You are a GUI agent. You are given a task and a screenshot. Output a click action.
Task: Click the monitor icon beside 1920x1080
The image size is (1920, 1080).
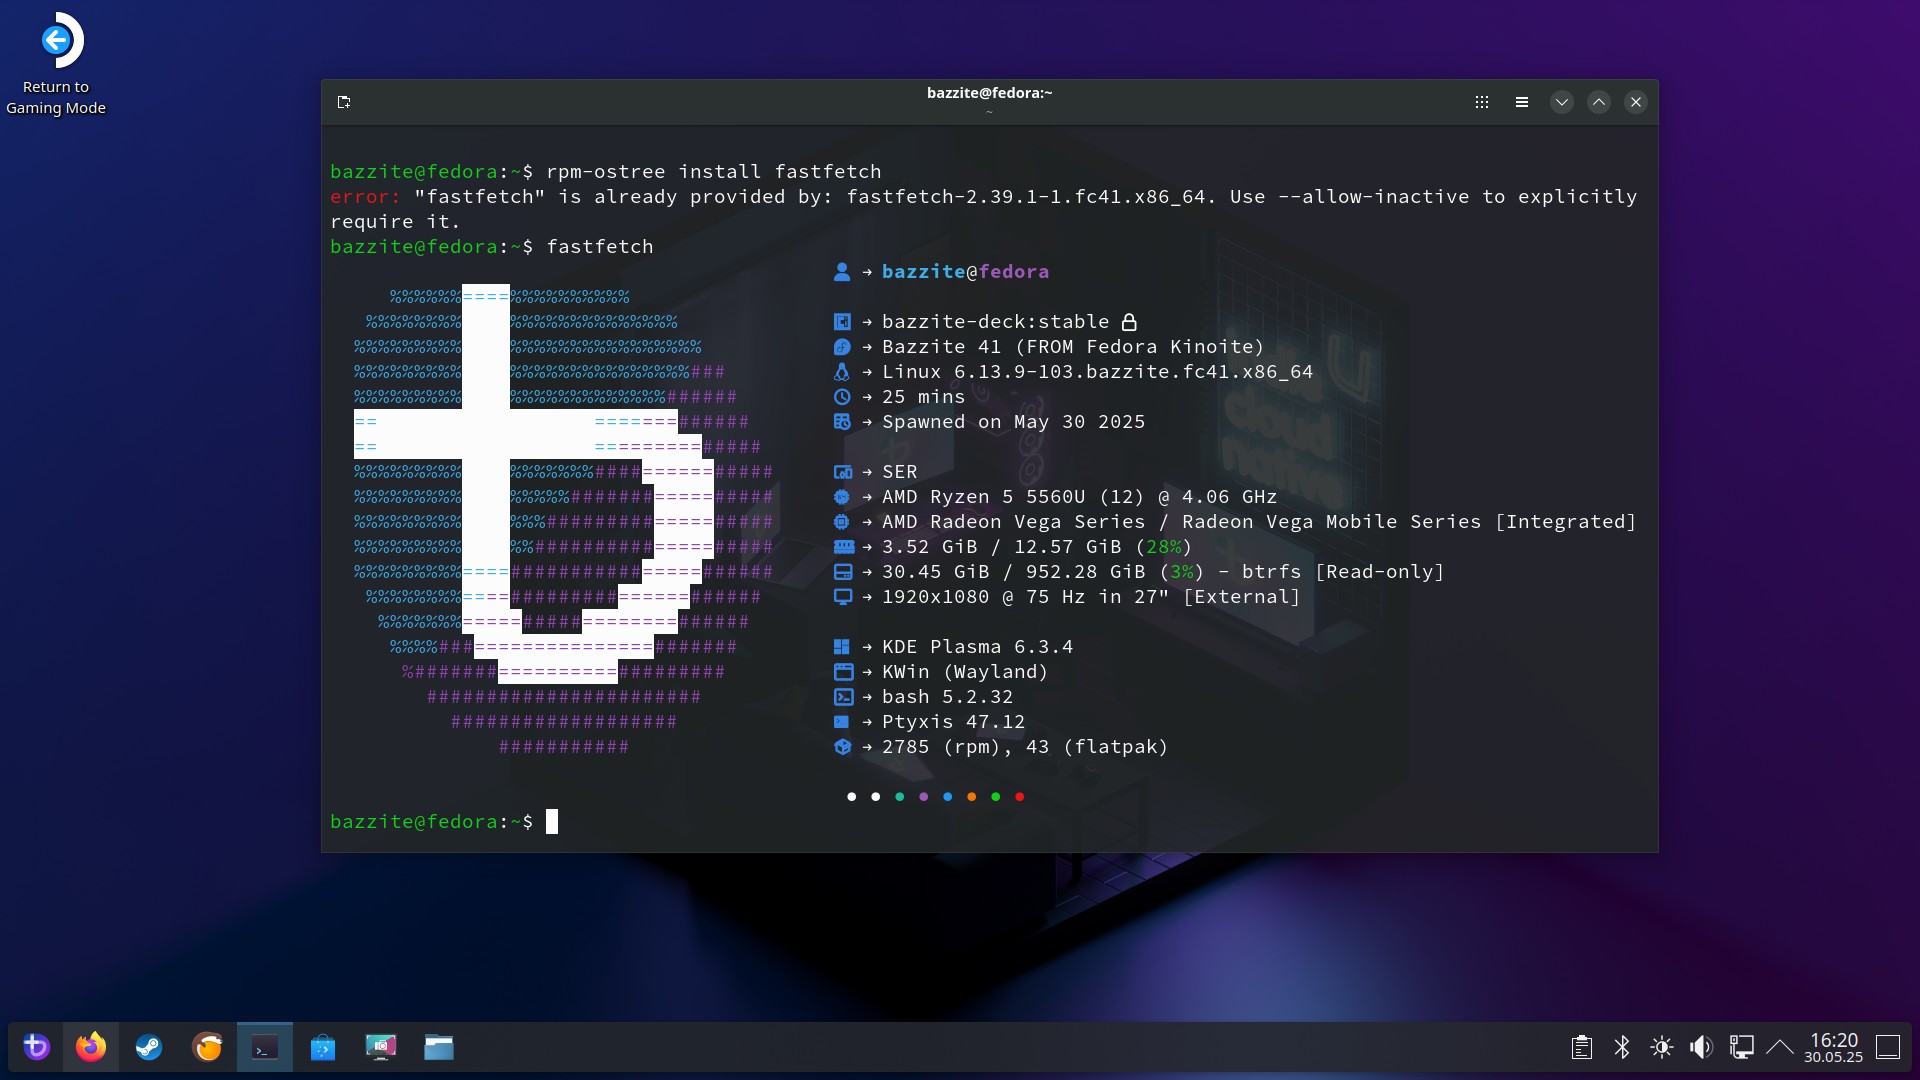(x=843, y=597)
